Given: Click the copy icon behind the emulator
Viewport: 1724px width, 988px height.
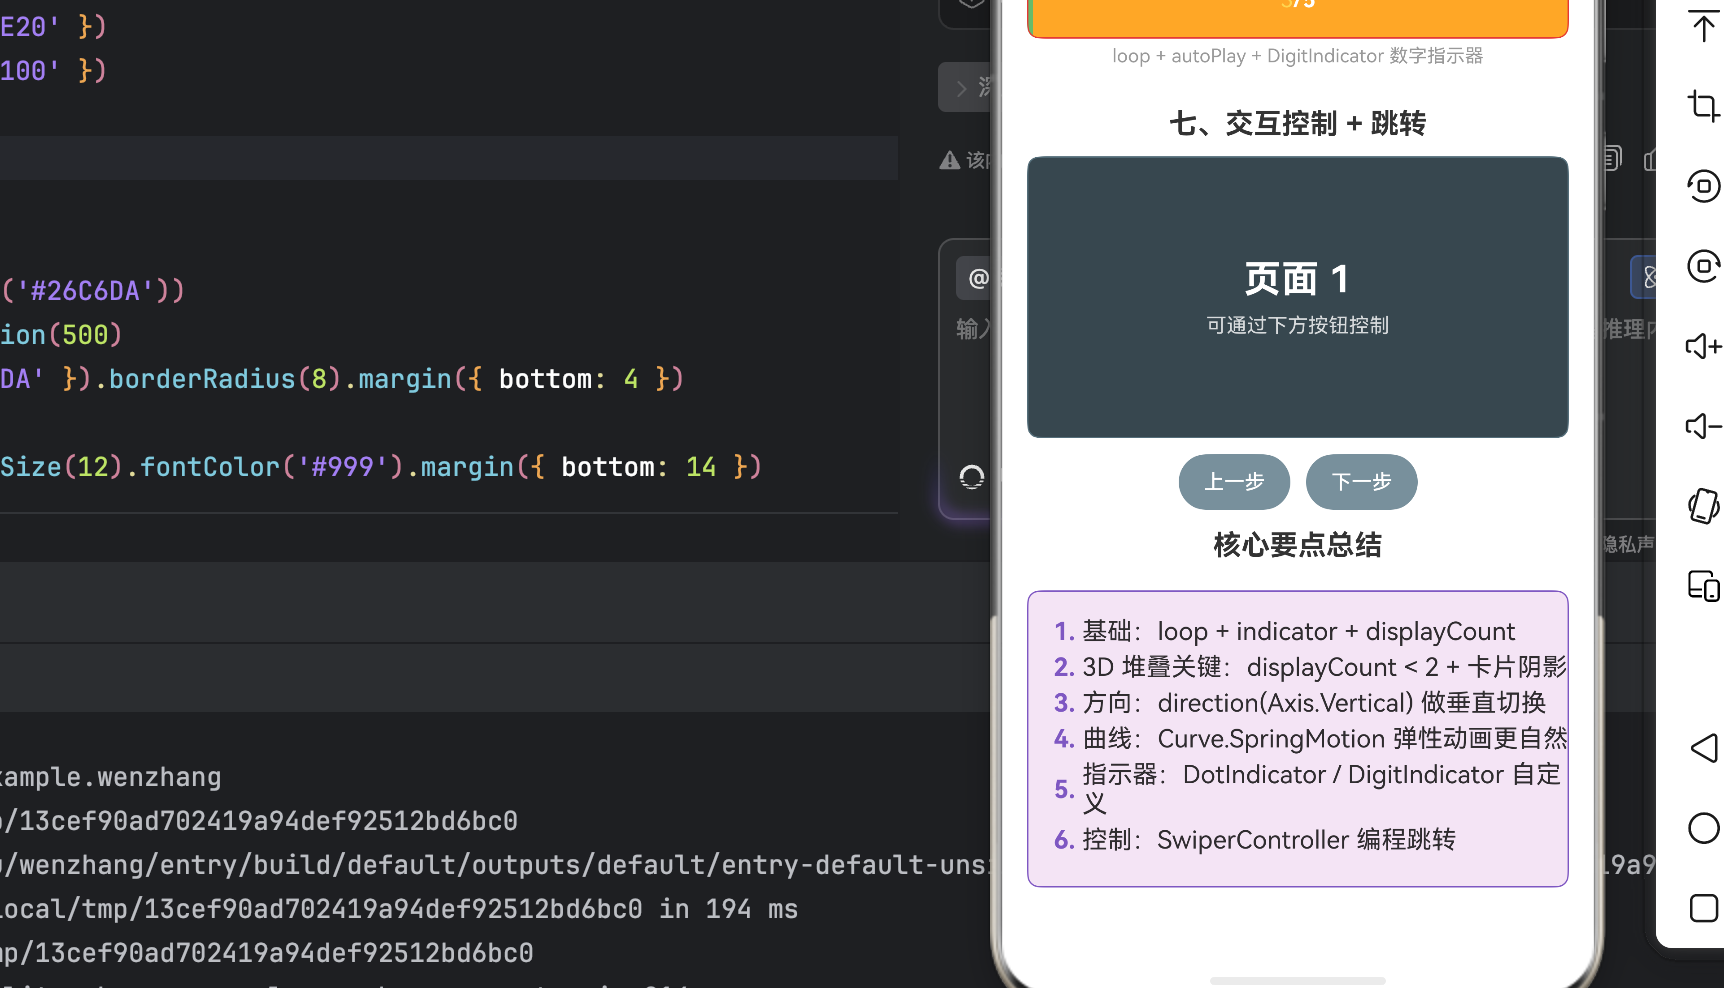Looking at the screenshot, I should (x=1612, y=158).
